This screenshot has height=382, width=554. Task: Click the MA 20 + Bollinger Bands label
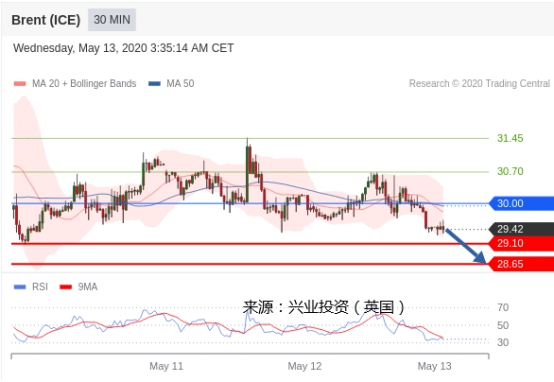84,83
